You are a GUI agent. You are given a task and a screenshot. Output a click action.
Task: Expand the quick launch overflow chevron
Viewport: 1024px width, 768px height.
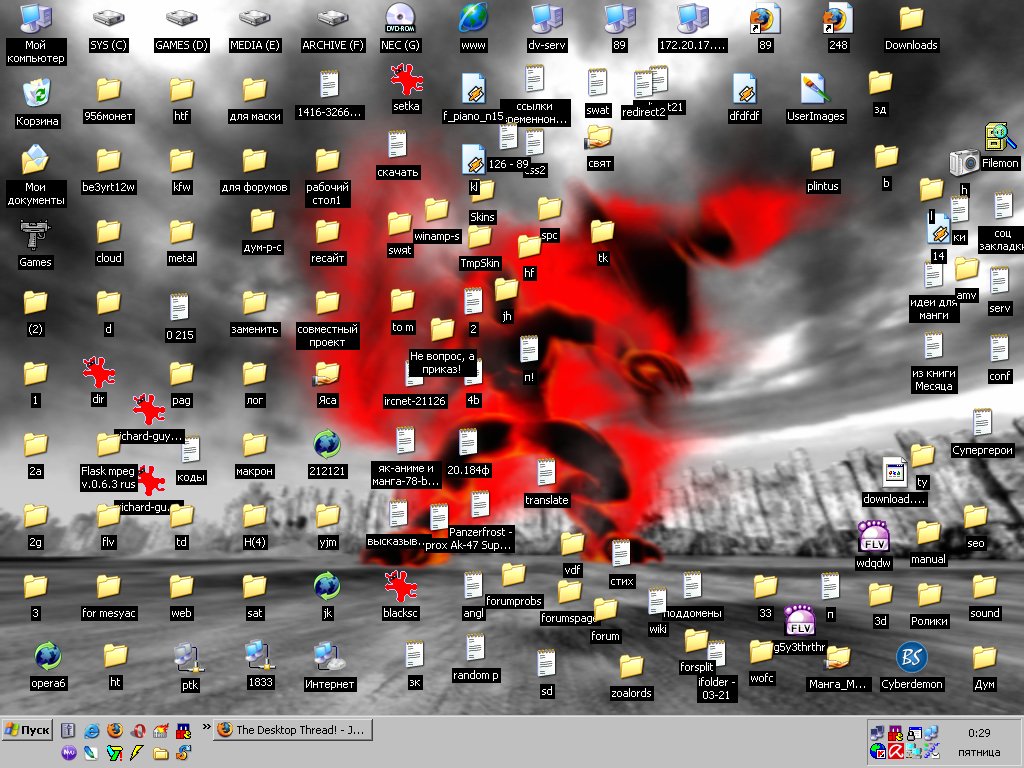[206, 726]
